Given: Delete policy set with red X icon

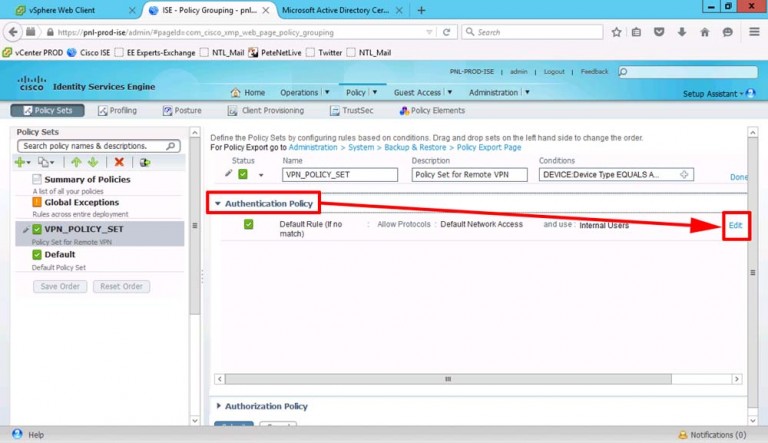Looking at the screenshot, I should point(119,162).
